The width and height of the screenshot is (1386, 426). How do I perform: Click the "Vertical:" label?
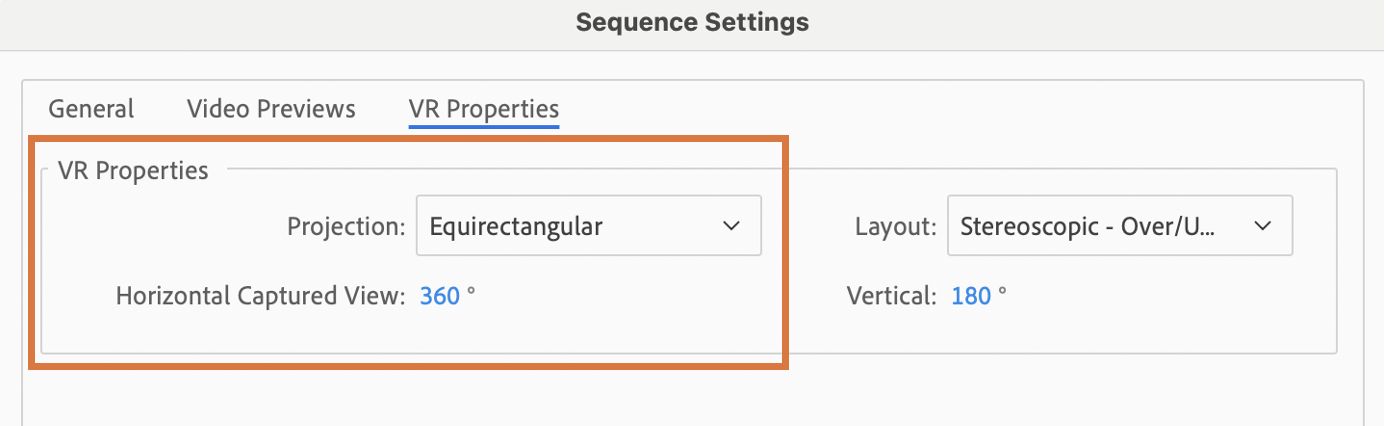(x=891, y=296)
